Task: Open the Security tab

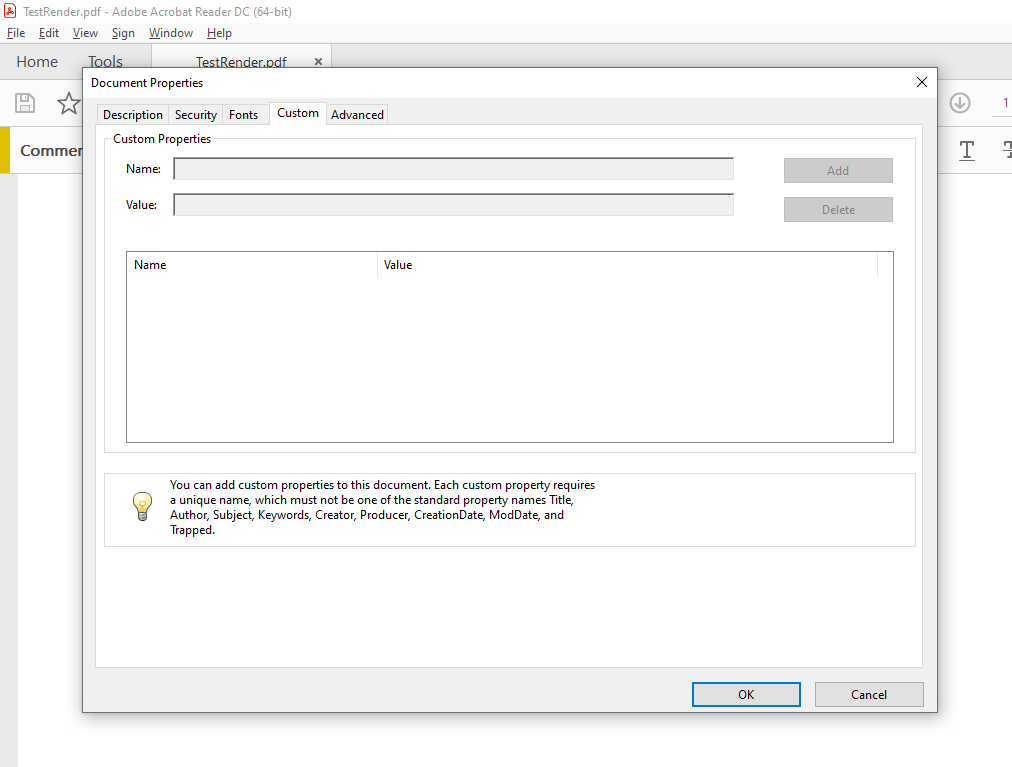Action: coord(196,115)
